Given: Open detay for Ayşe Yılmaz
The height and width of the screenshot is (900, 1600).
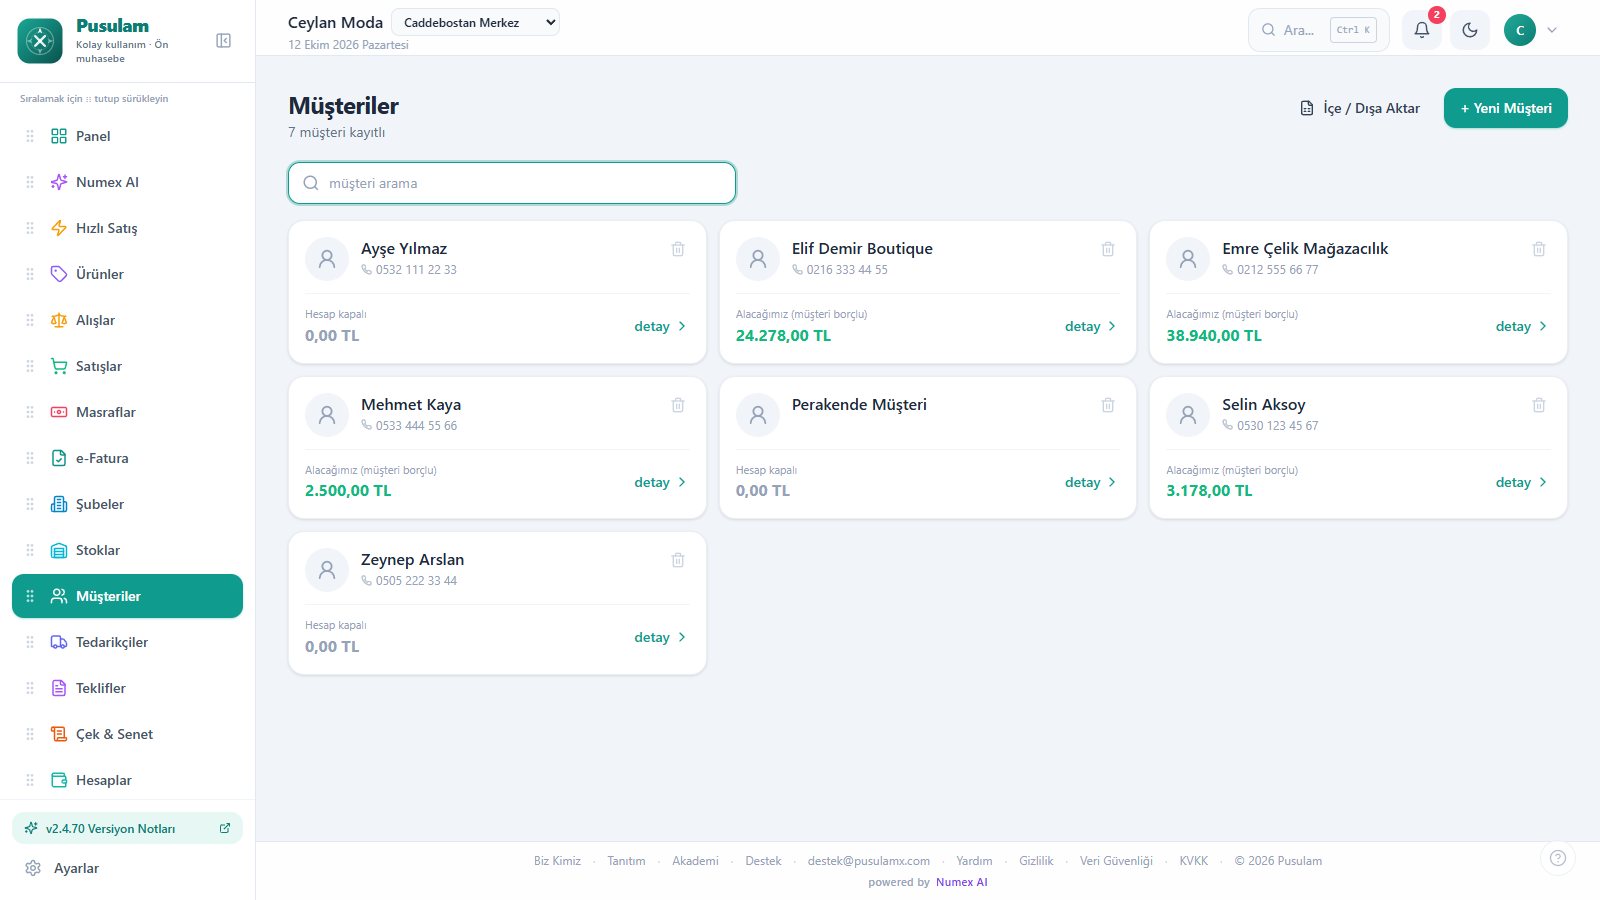Looking at the screenshot, I should (x=661, y=326).
